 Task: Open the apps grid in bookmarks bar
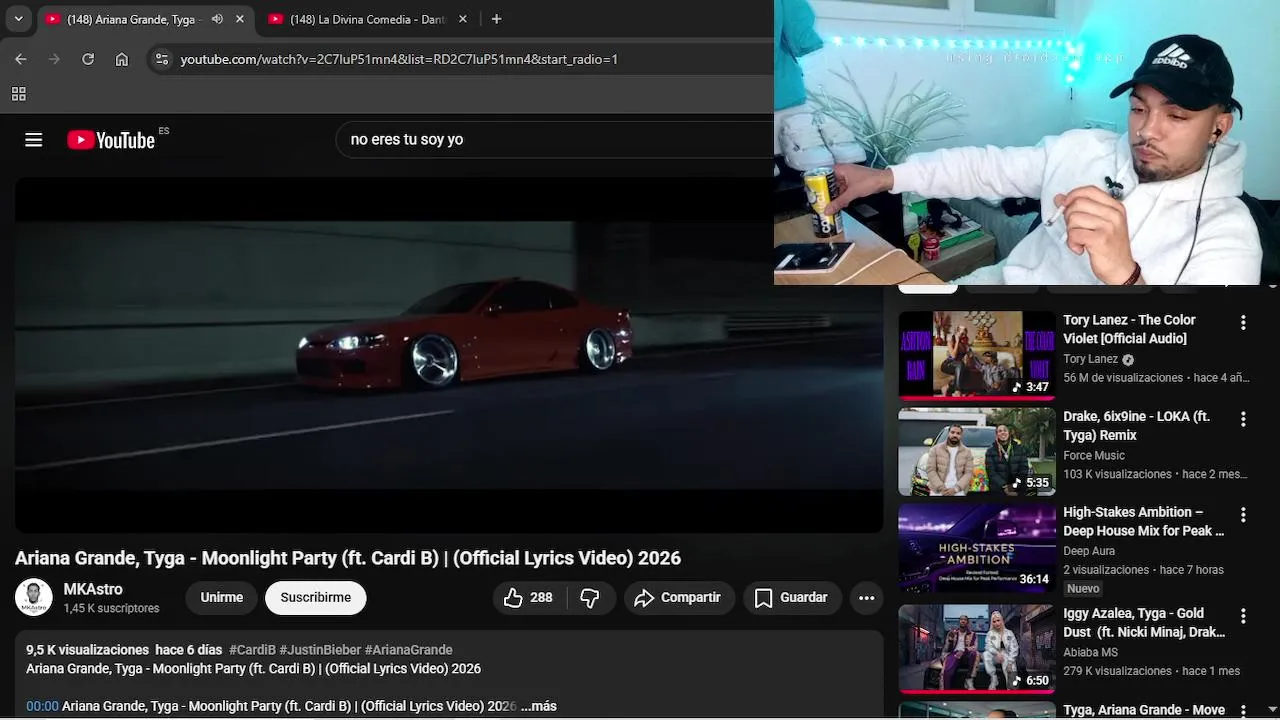point(18,94)
